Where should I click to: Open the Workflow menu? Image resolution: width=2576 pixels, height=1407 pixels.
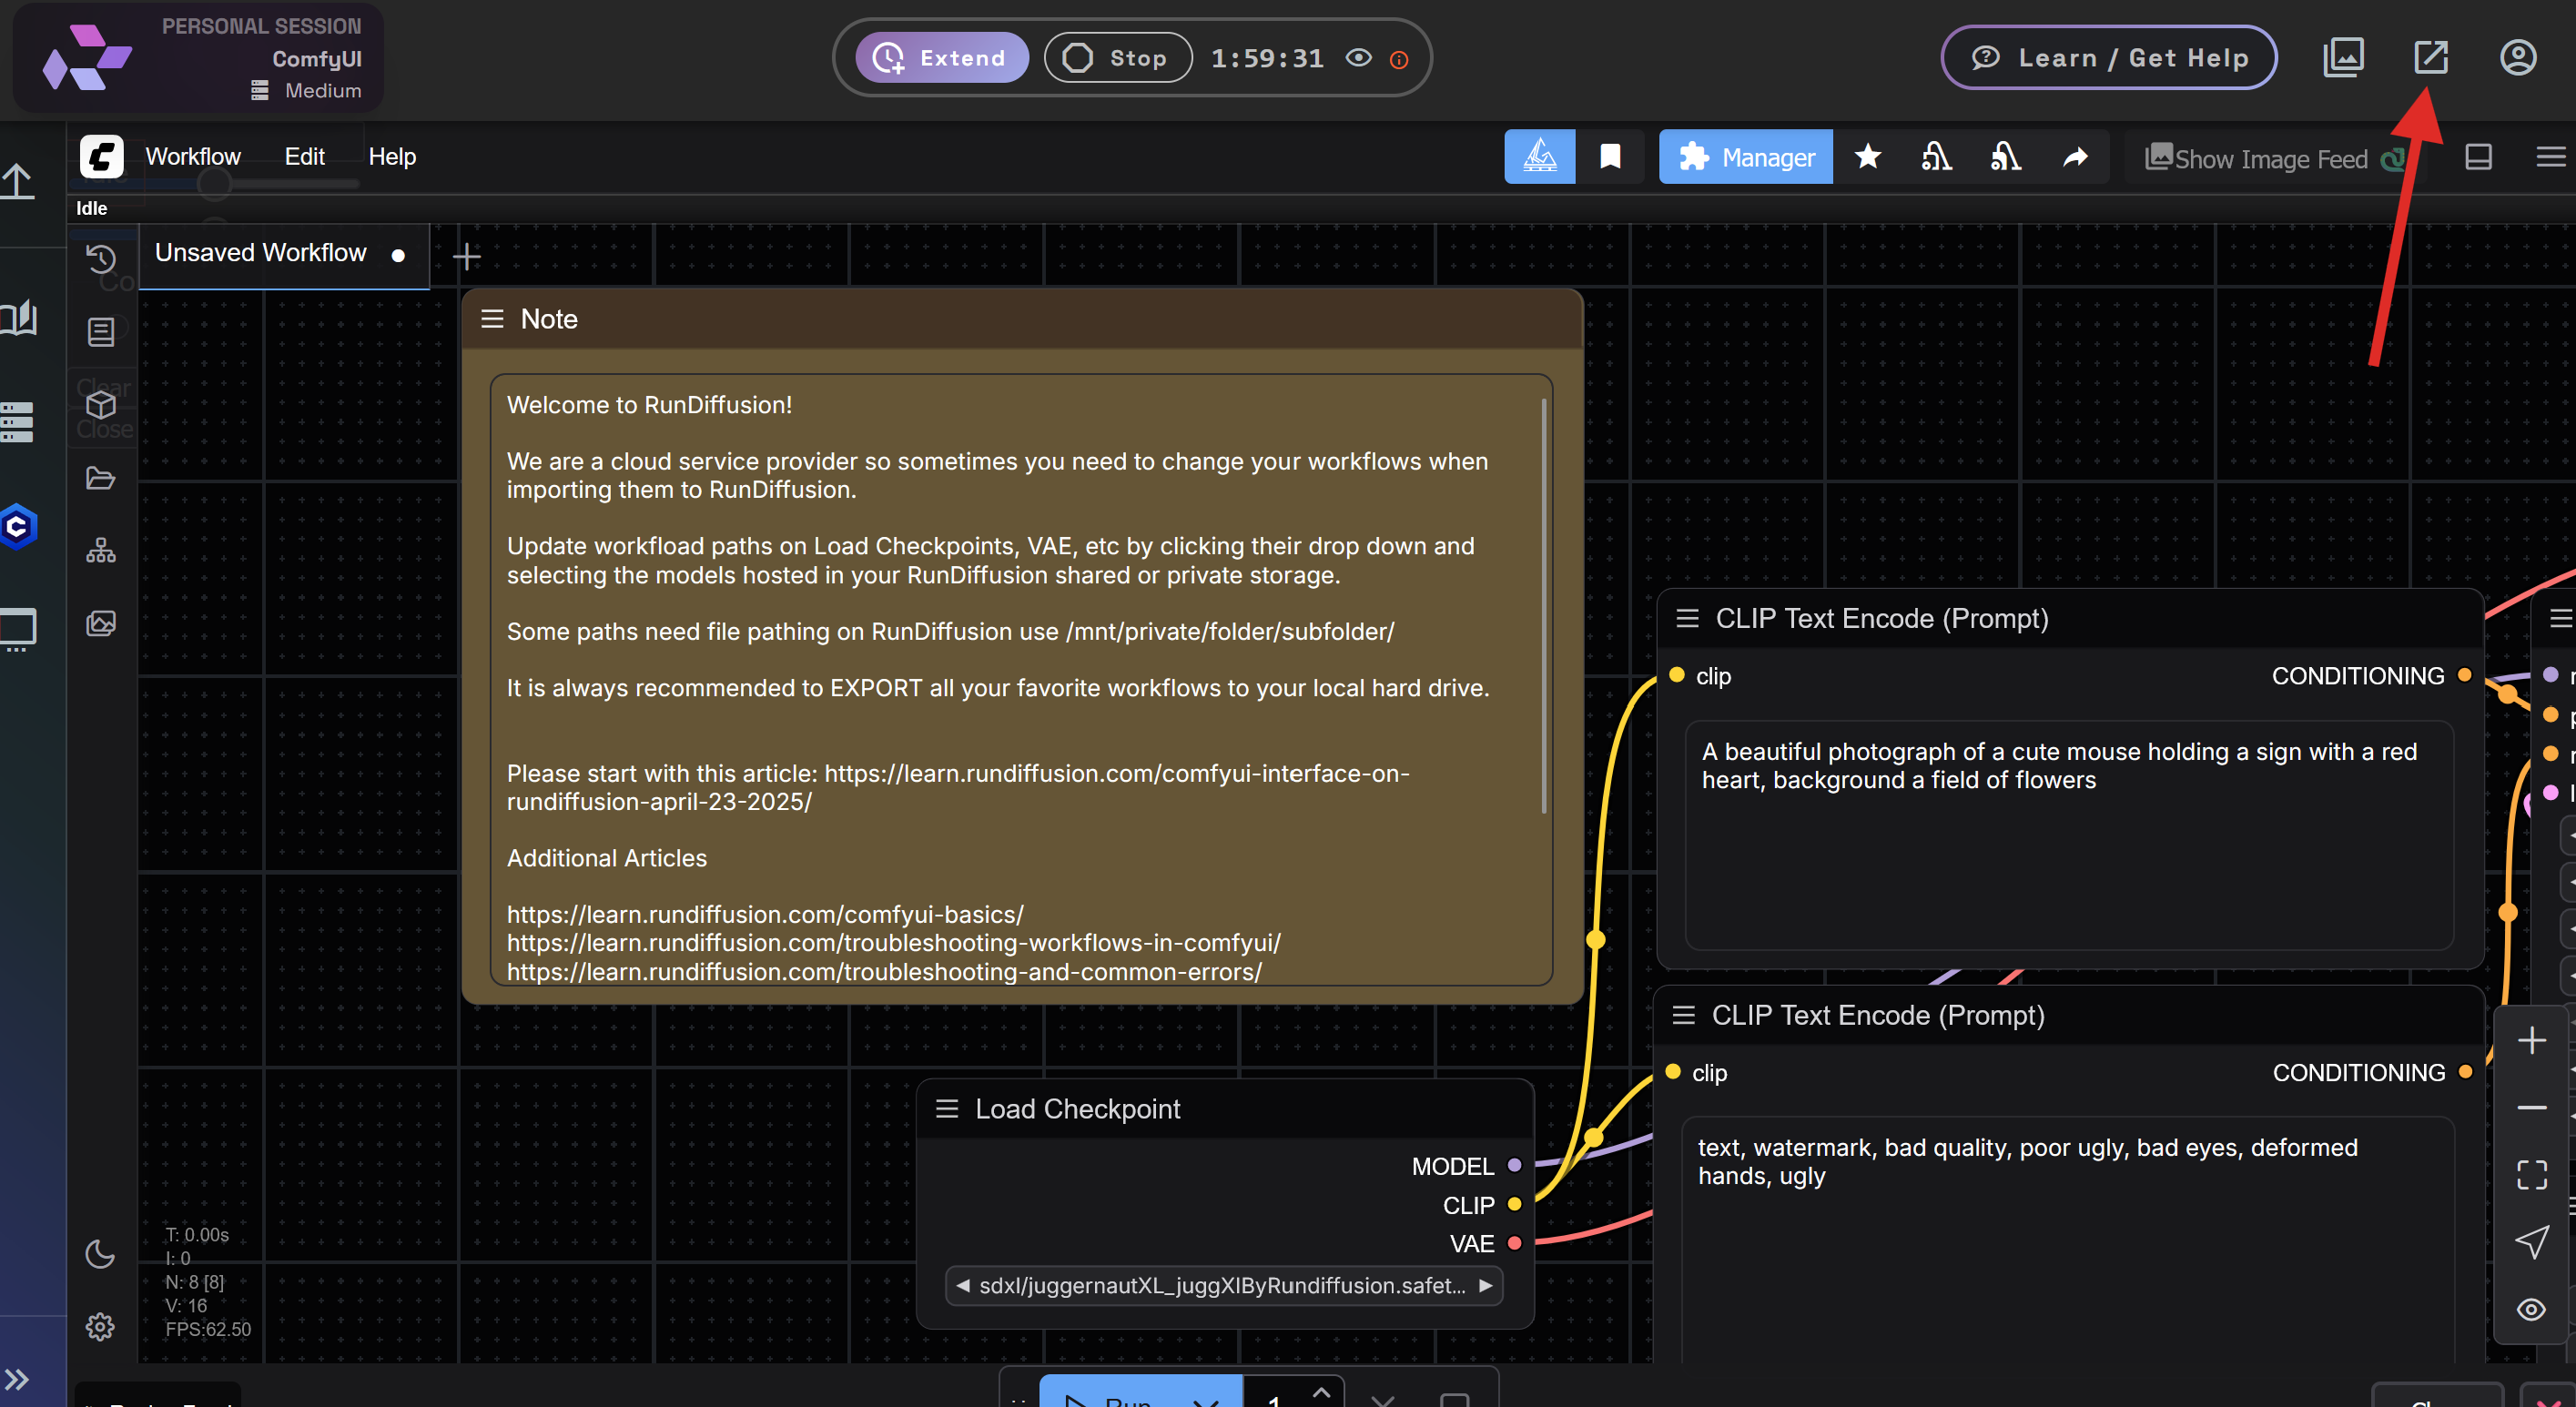tap(193, 156)
